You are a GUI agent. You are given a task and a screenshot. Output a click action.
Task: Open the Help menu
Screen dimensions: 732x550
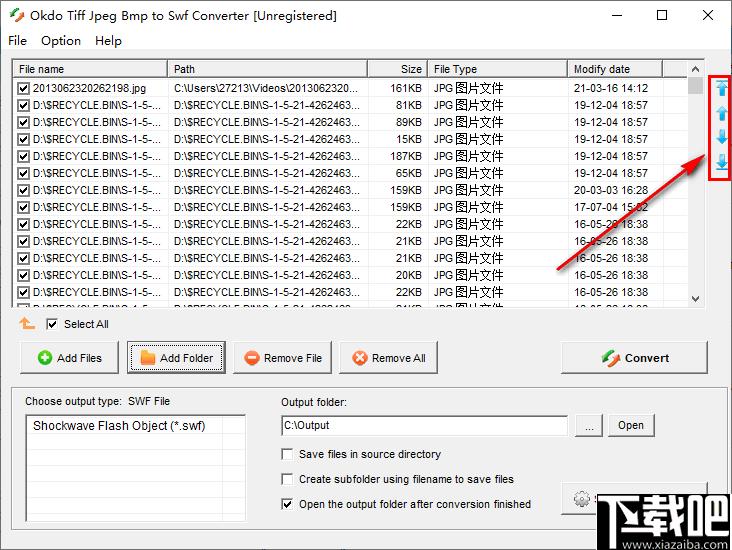tap(108, 41)
